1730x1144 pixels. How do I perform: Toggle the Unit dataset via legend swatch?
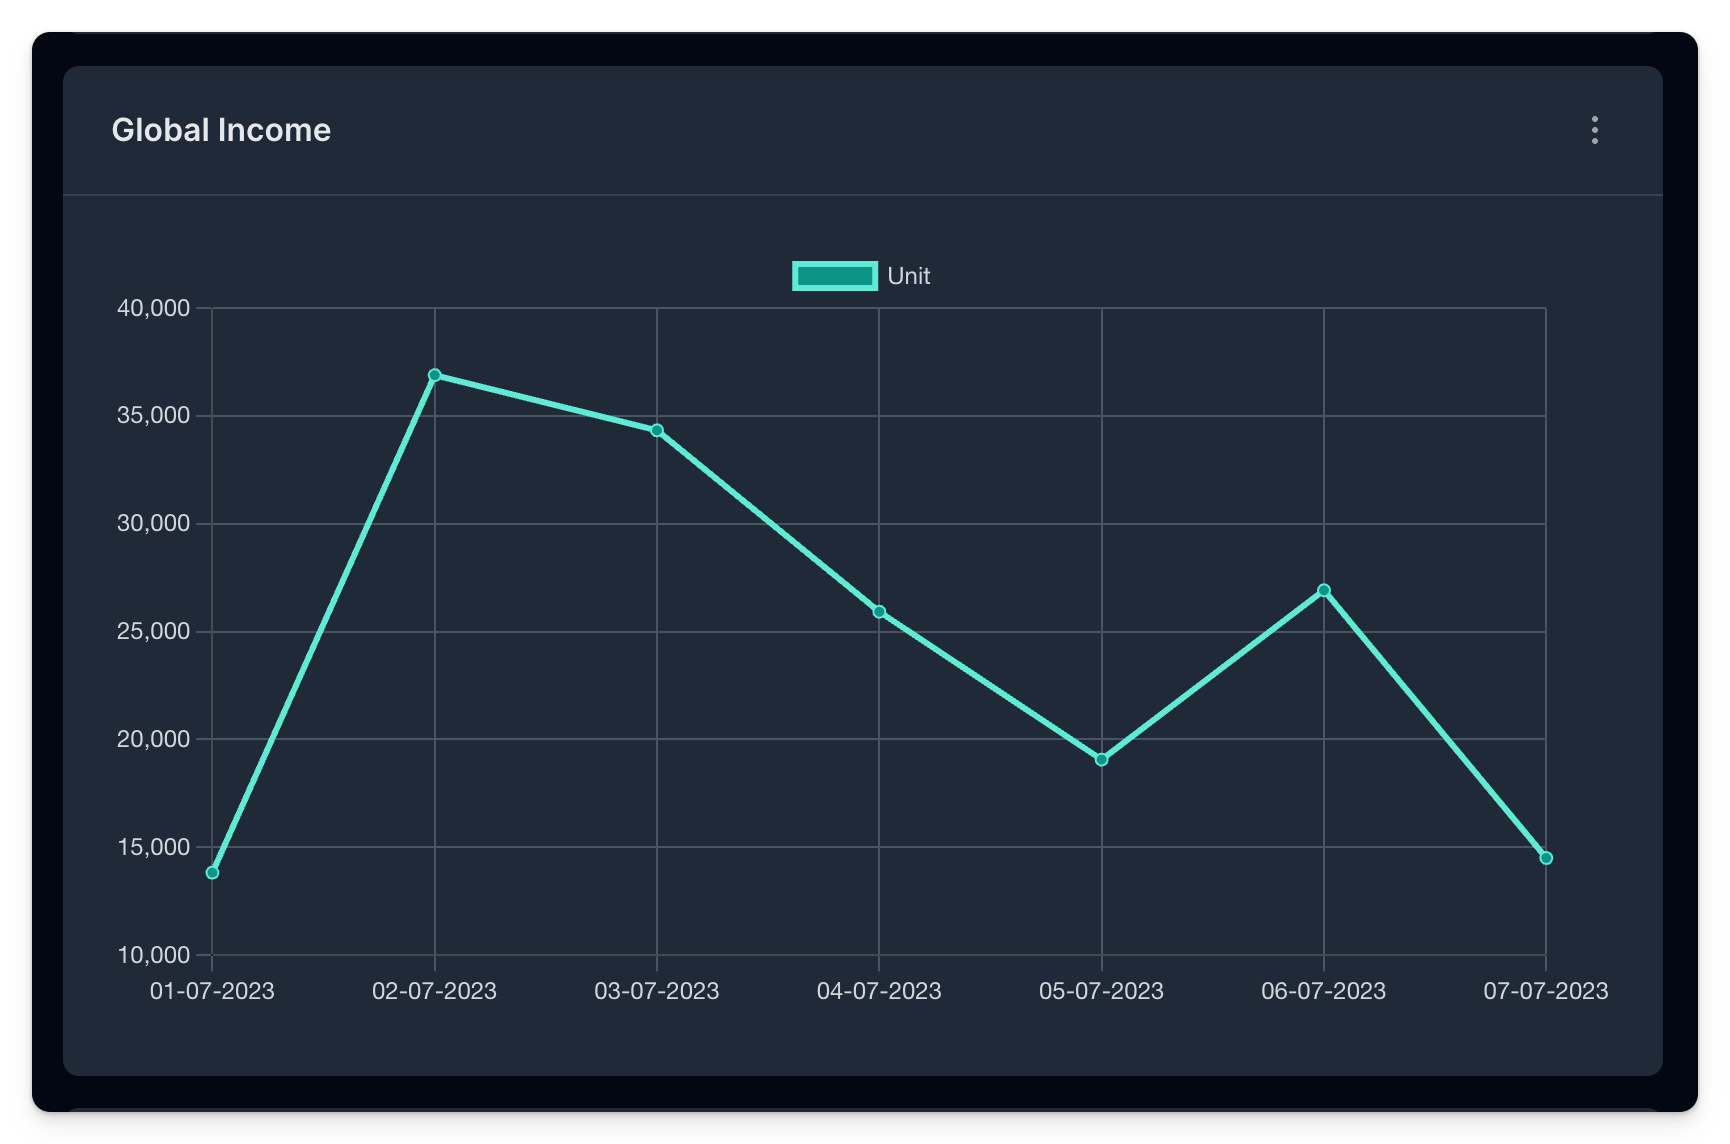(x=834, y=276)
